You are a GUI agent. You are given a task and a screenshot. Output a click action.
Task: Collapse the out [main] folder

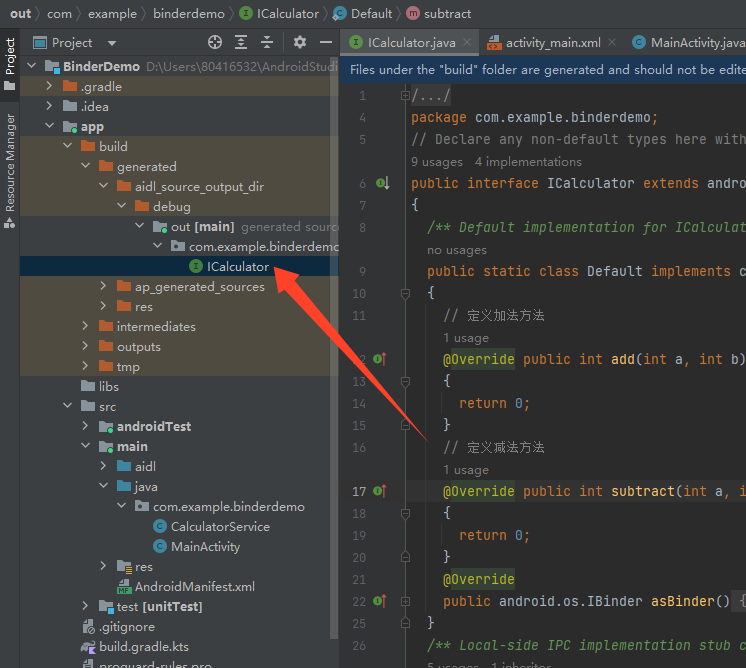[x=140, y=226]
